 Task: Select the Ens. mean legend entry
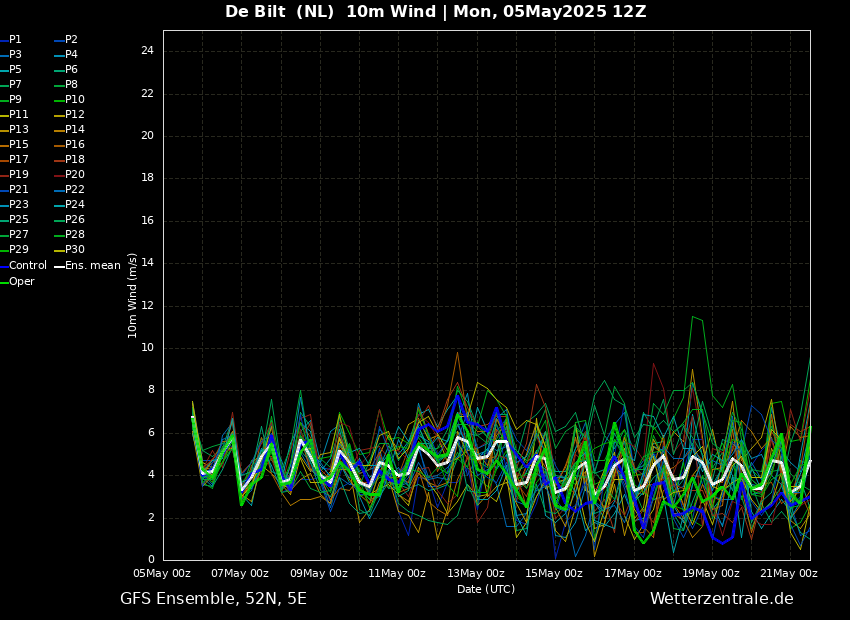click(x=92, y=266)
